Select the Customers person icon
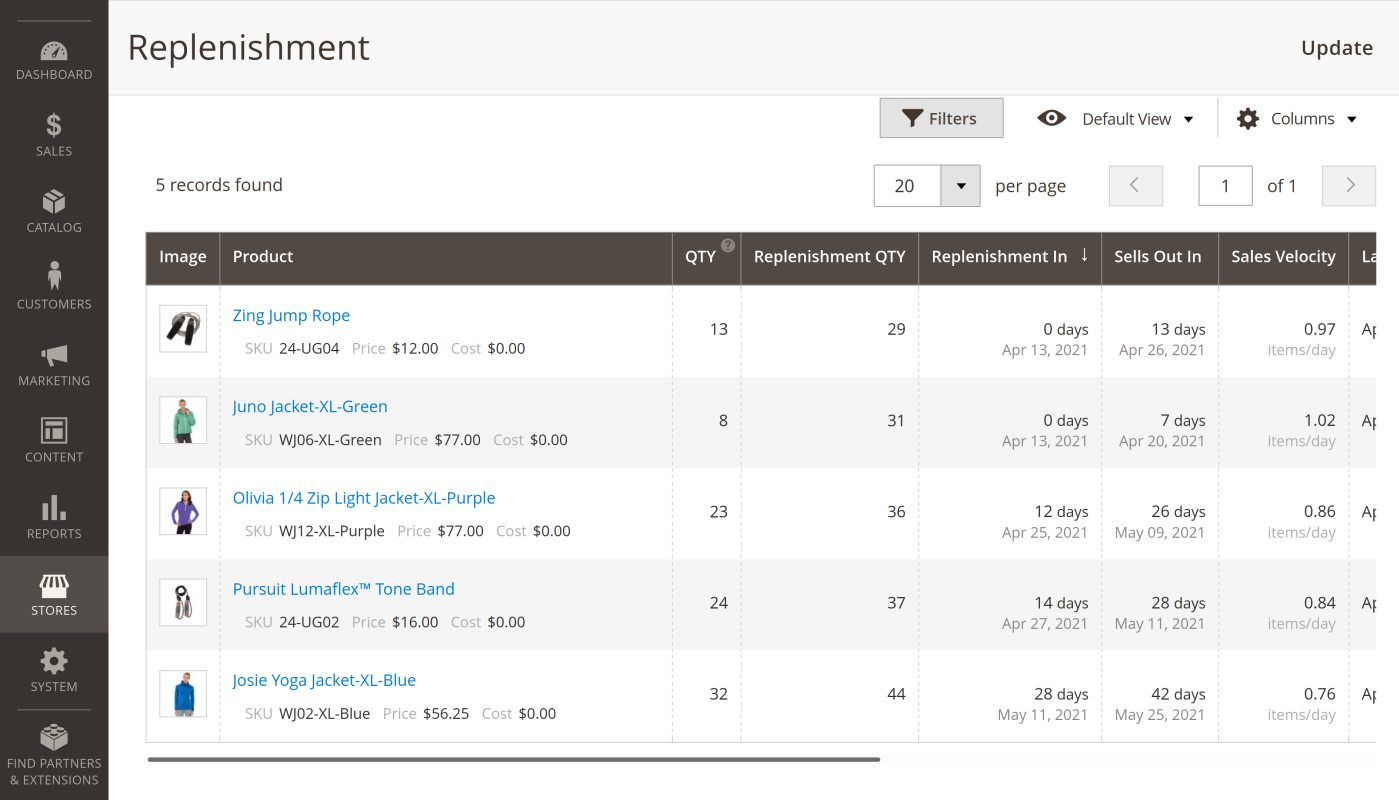Image resolution: width=1399 pixels, height=800 pixels. (54, 277)
